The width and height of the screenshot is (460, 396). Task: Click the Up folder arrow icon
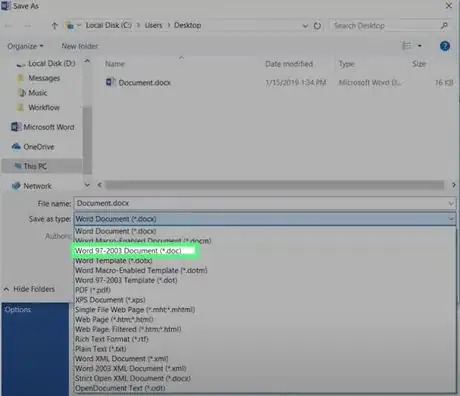coord(55,25)
